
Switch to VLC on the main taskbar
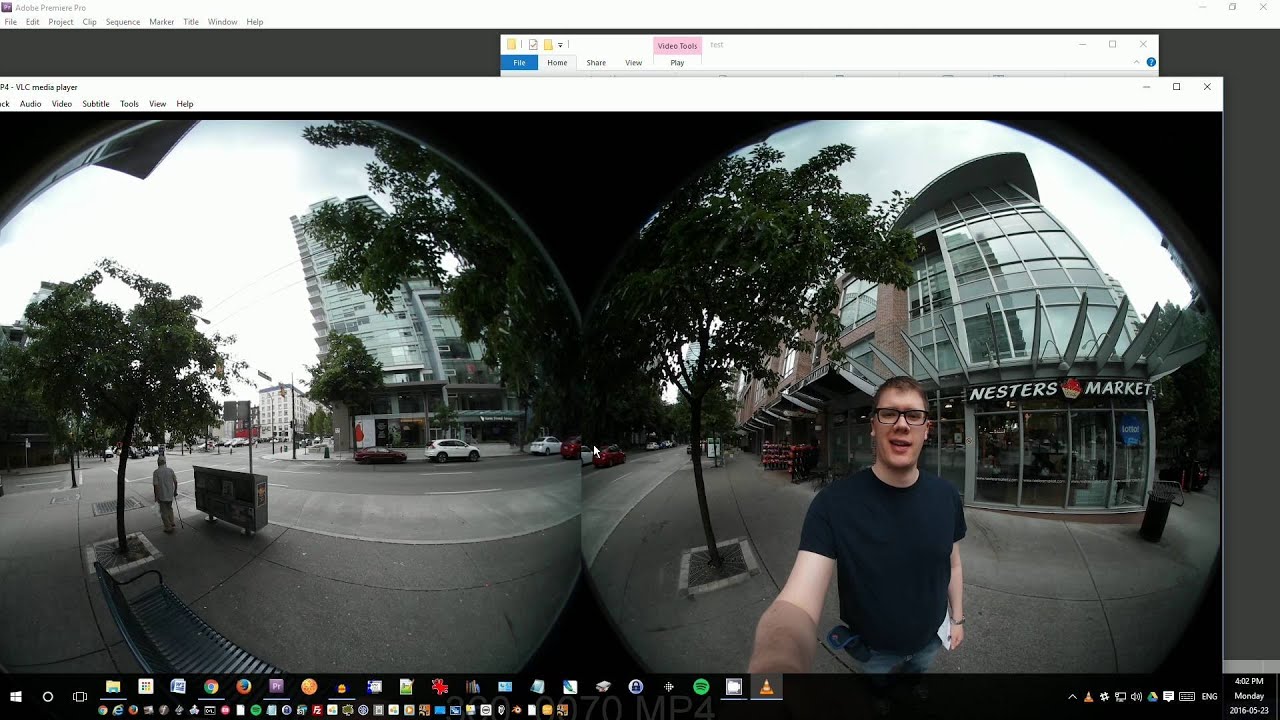pyautogui.click(x=767, y=687)
